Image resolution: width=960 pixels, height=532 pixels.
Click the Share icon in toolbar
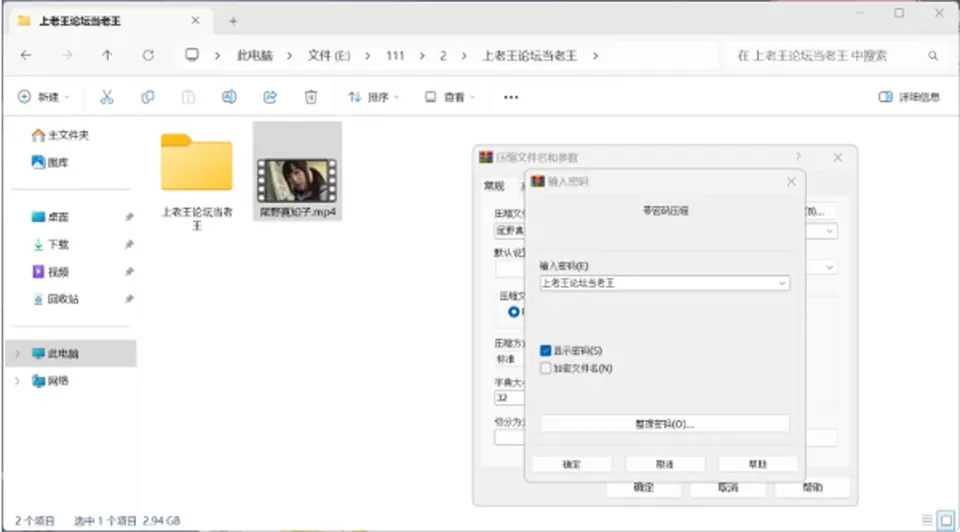pos(270,97)
